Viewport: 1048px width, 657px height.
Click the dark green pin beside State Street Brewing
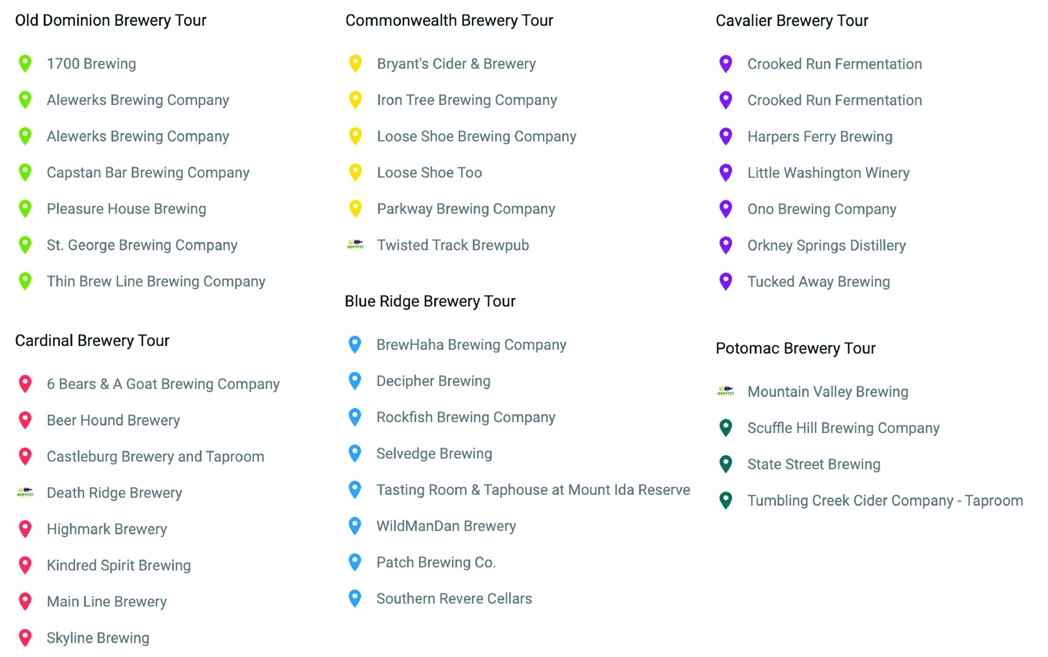tap(725, 464)
